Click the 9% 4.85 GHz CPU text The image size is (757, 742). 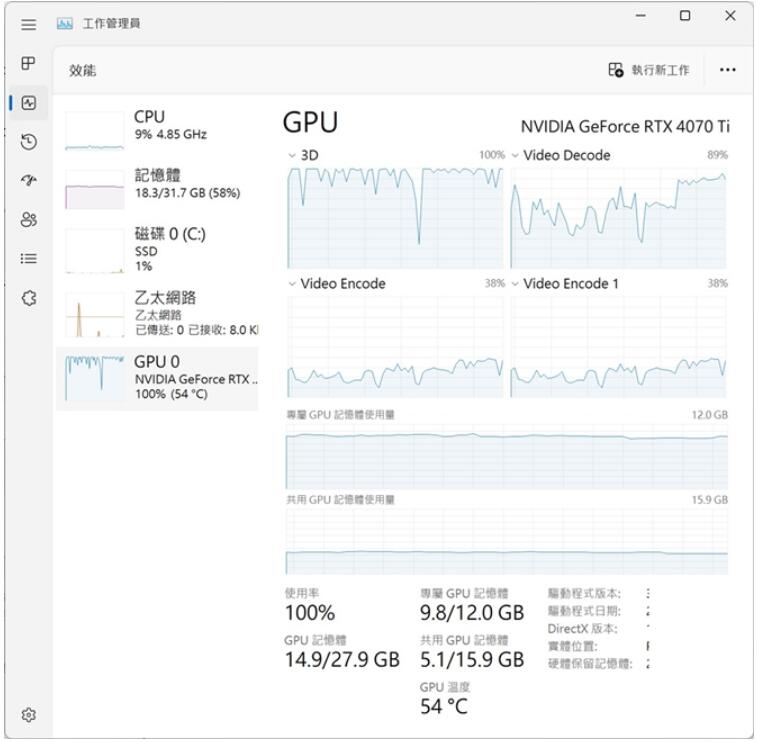(171, 134)
